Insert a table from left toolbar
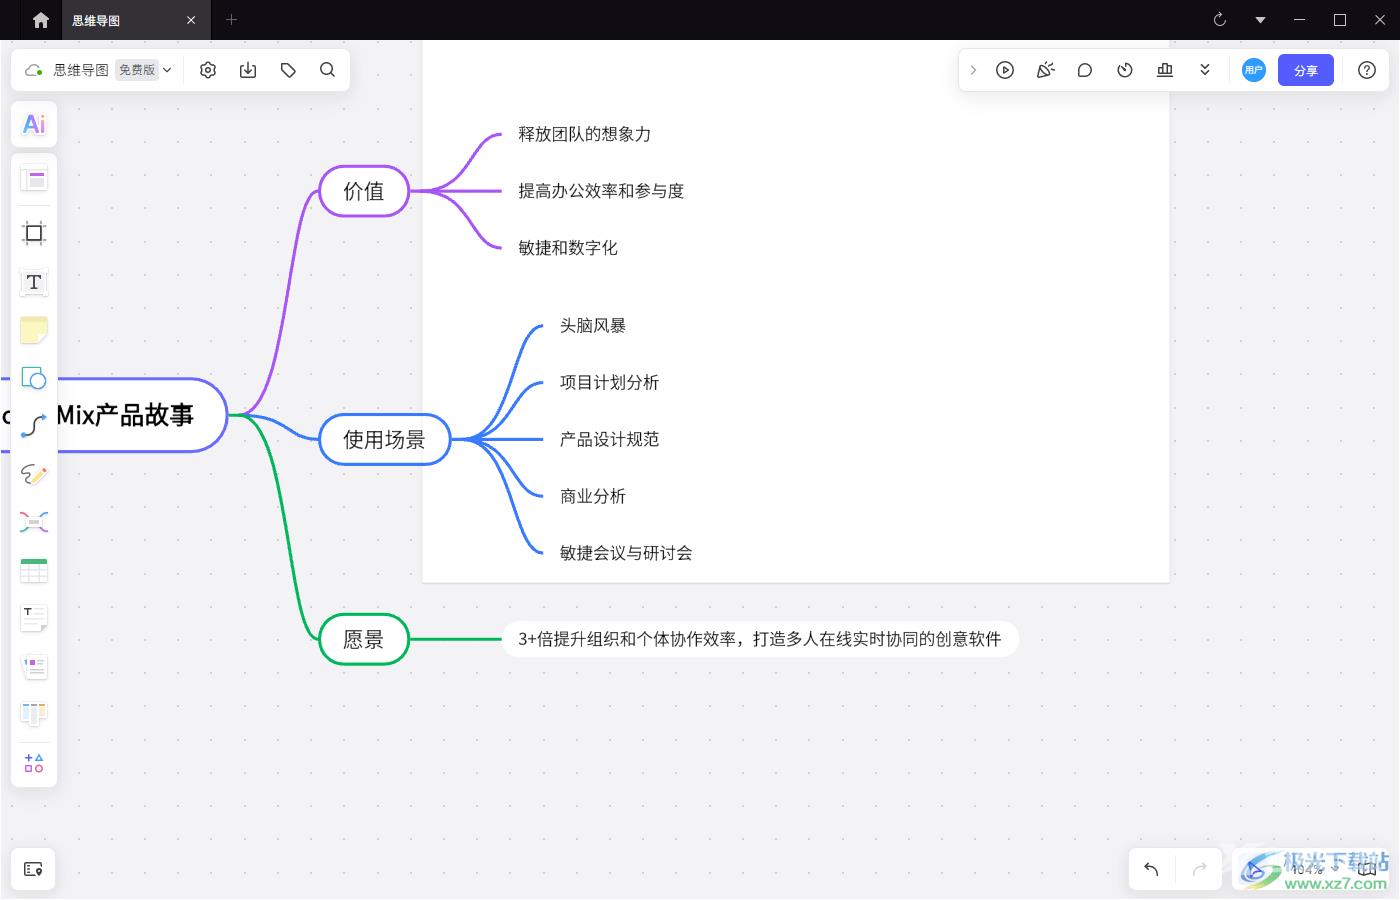Viewport: 1400px width, 900px height. [34, 570]
